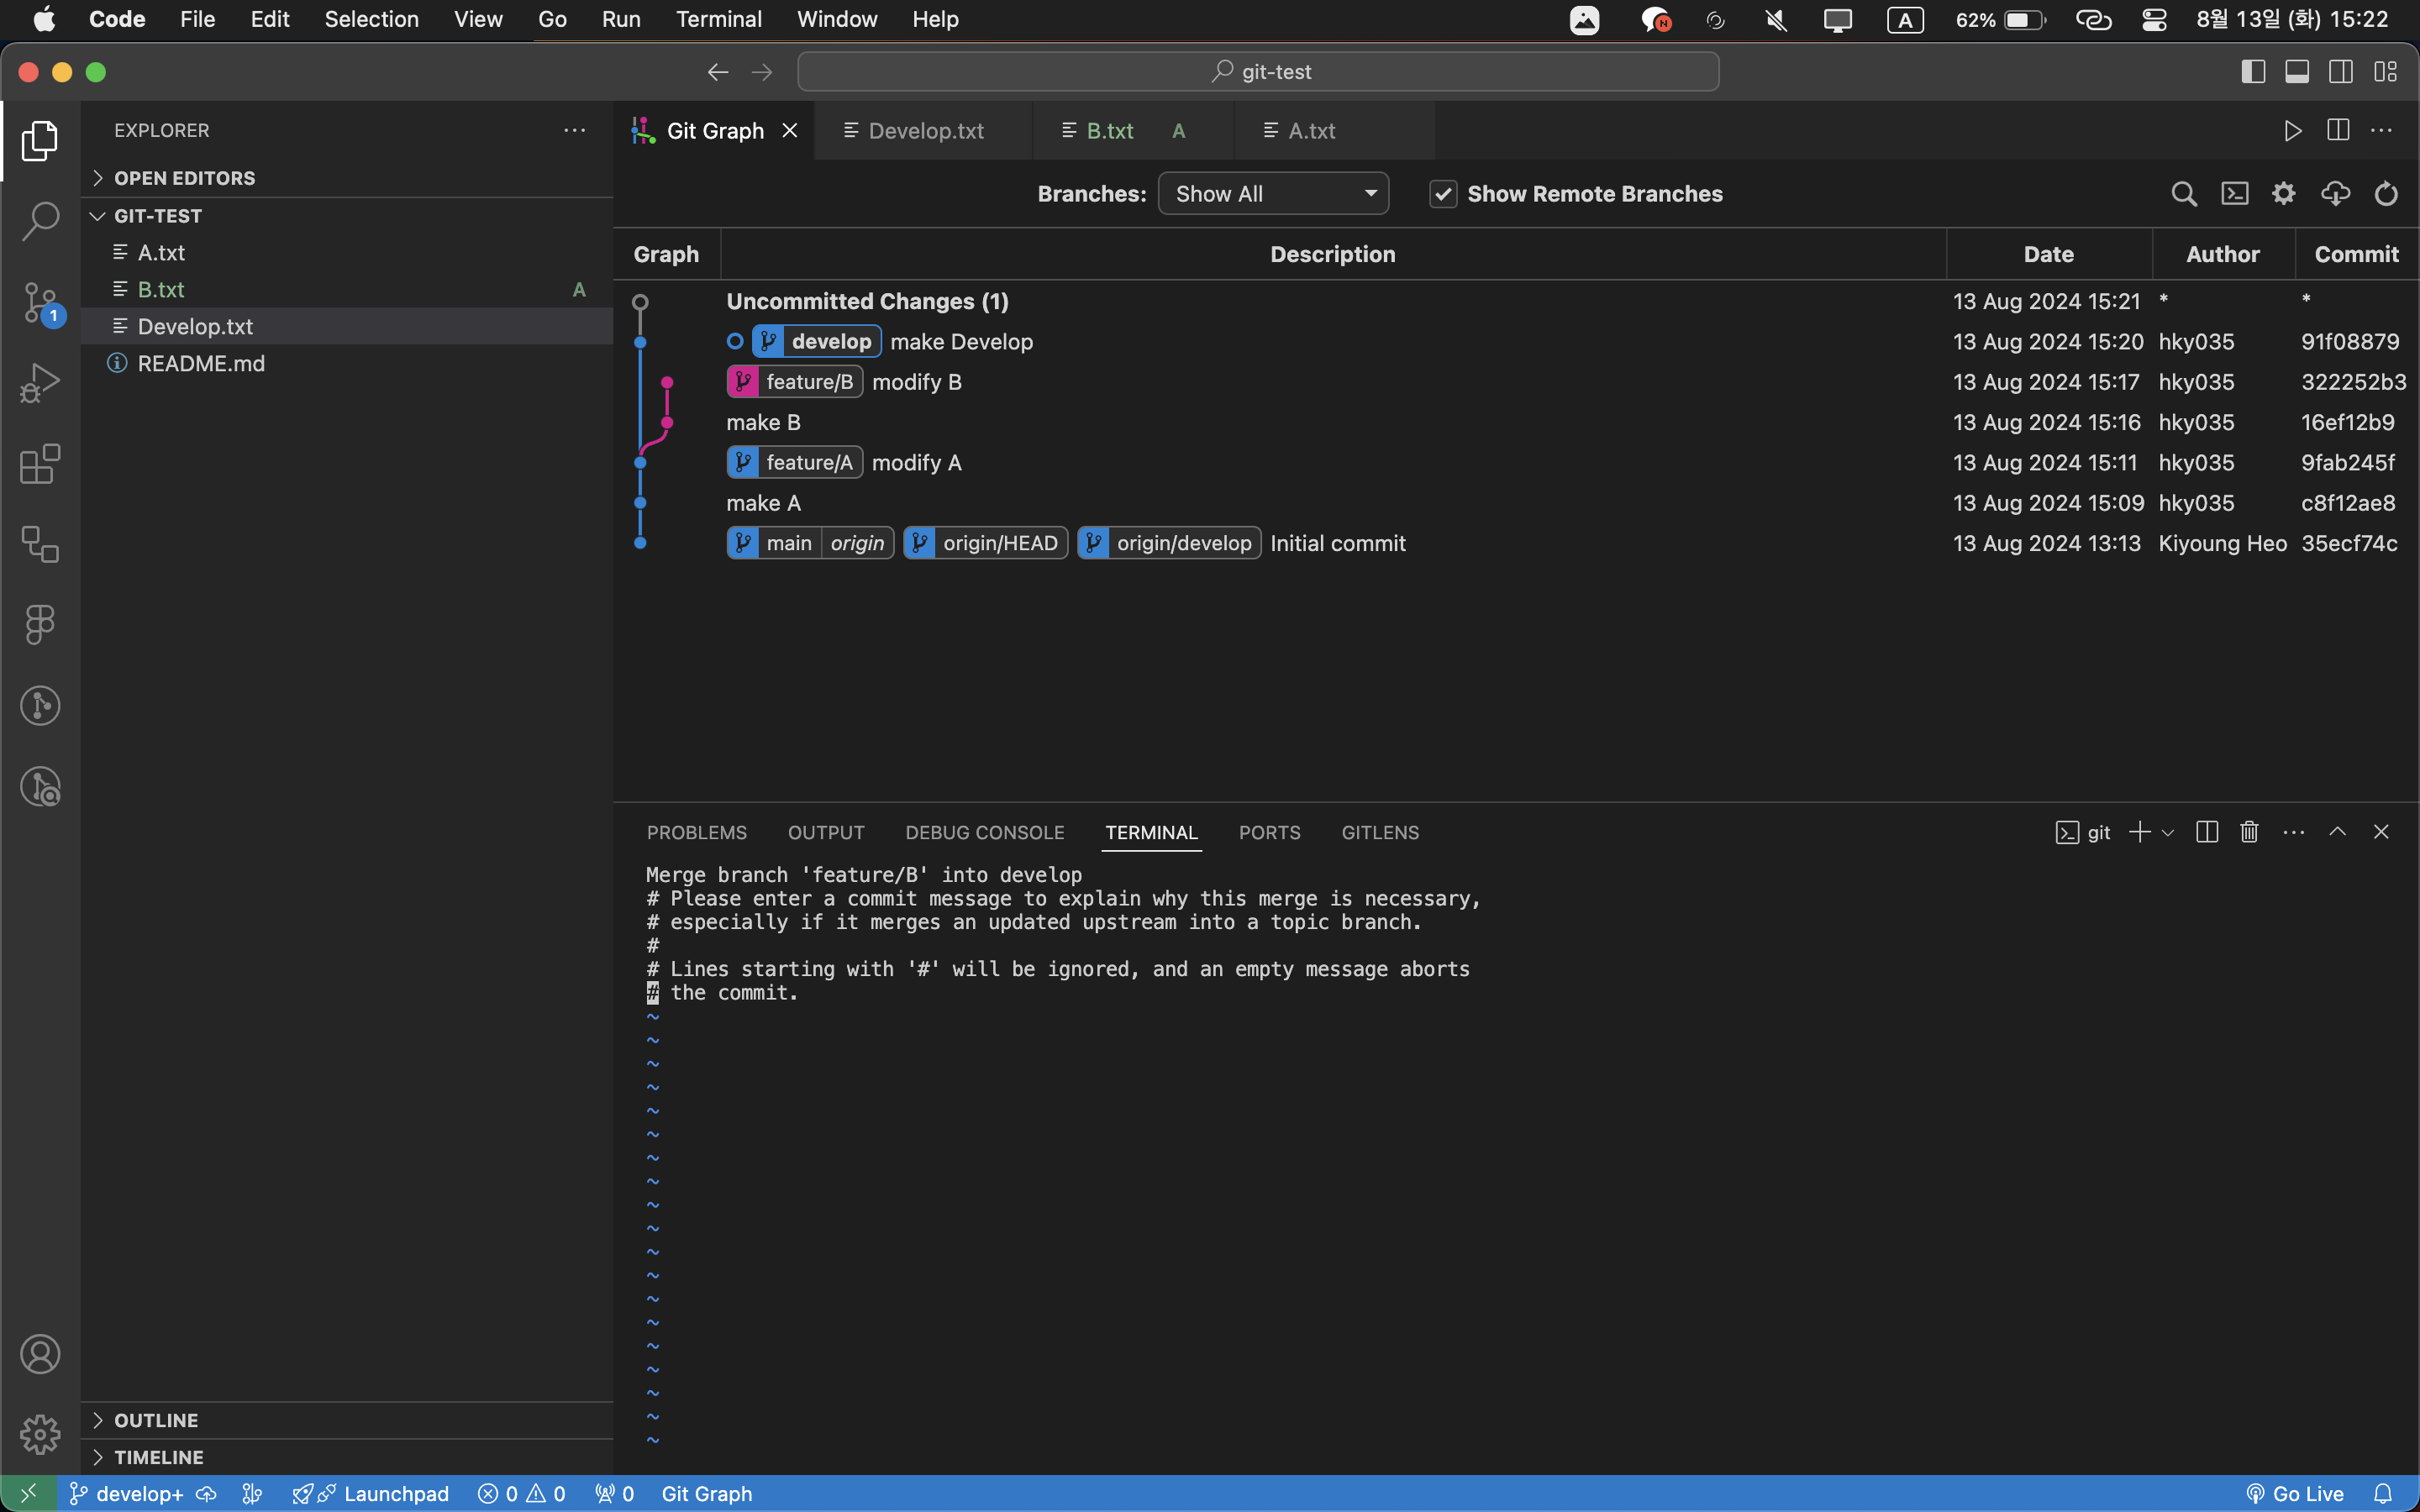The width and height of the screenshot is (2420, 1512).
Task: Kill terminal with the trash icon
Action: pyautogui.click(x=2249, y=832)
